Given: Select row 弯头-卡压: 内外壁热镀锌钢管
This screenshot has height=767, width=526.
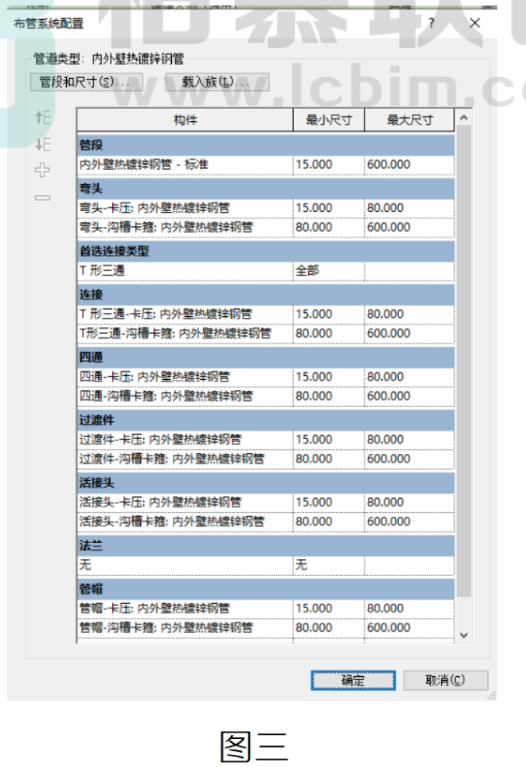Looking at the screenshot, I should [x=266, y=208].
